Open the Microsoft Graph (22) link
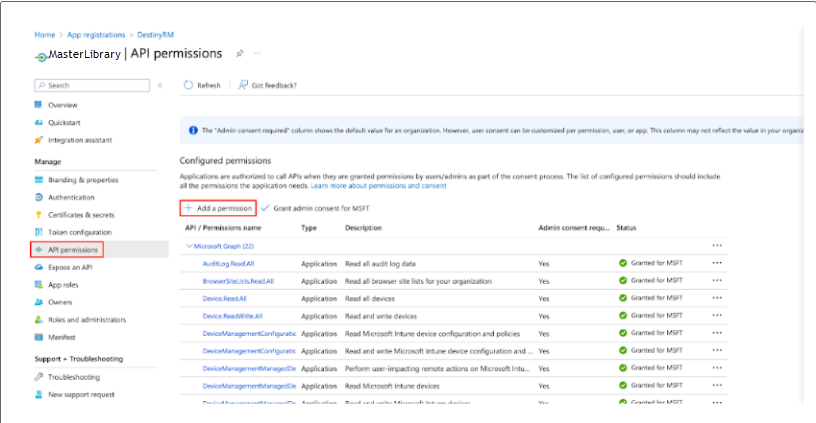 tap(224, 246)
